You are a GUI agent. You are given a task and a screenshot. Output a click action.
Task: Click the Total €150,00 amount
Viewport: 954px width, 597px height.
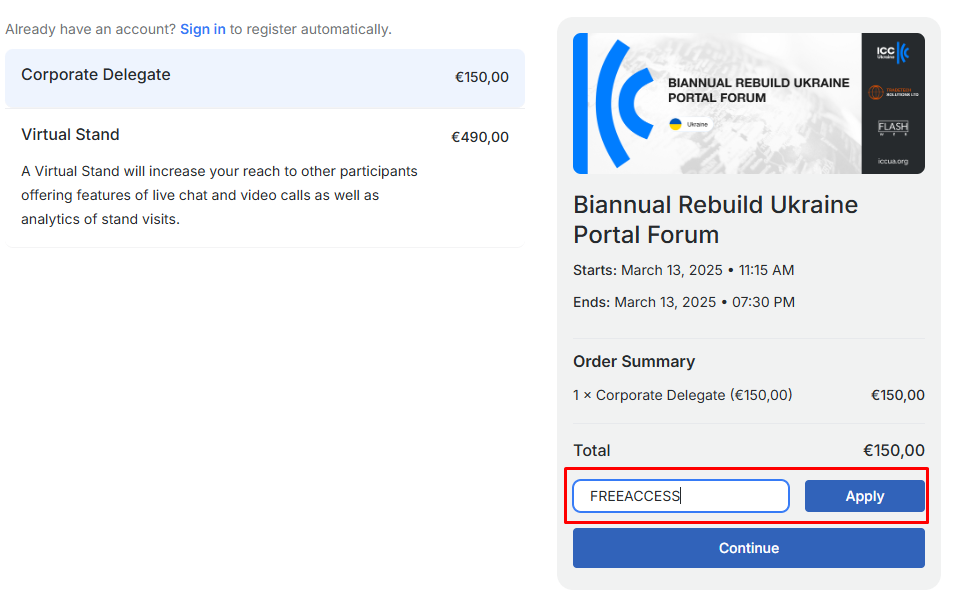tap(894, 450)
